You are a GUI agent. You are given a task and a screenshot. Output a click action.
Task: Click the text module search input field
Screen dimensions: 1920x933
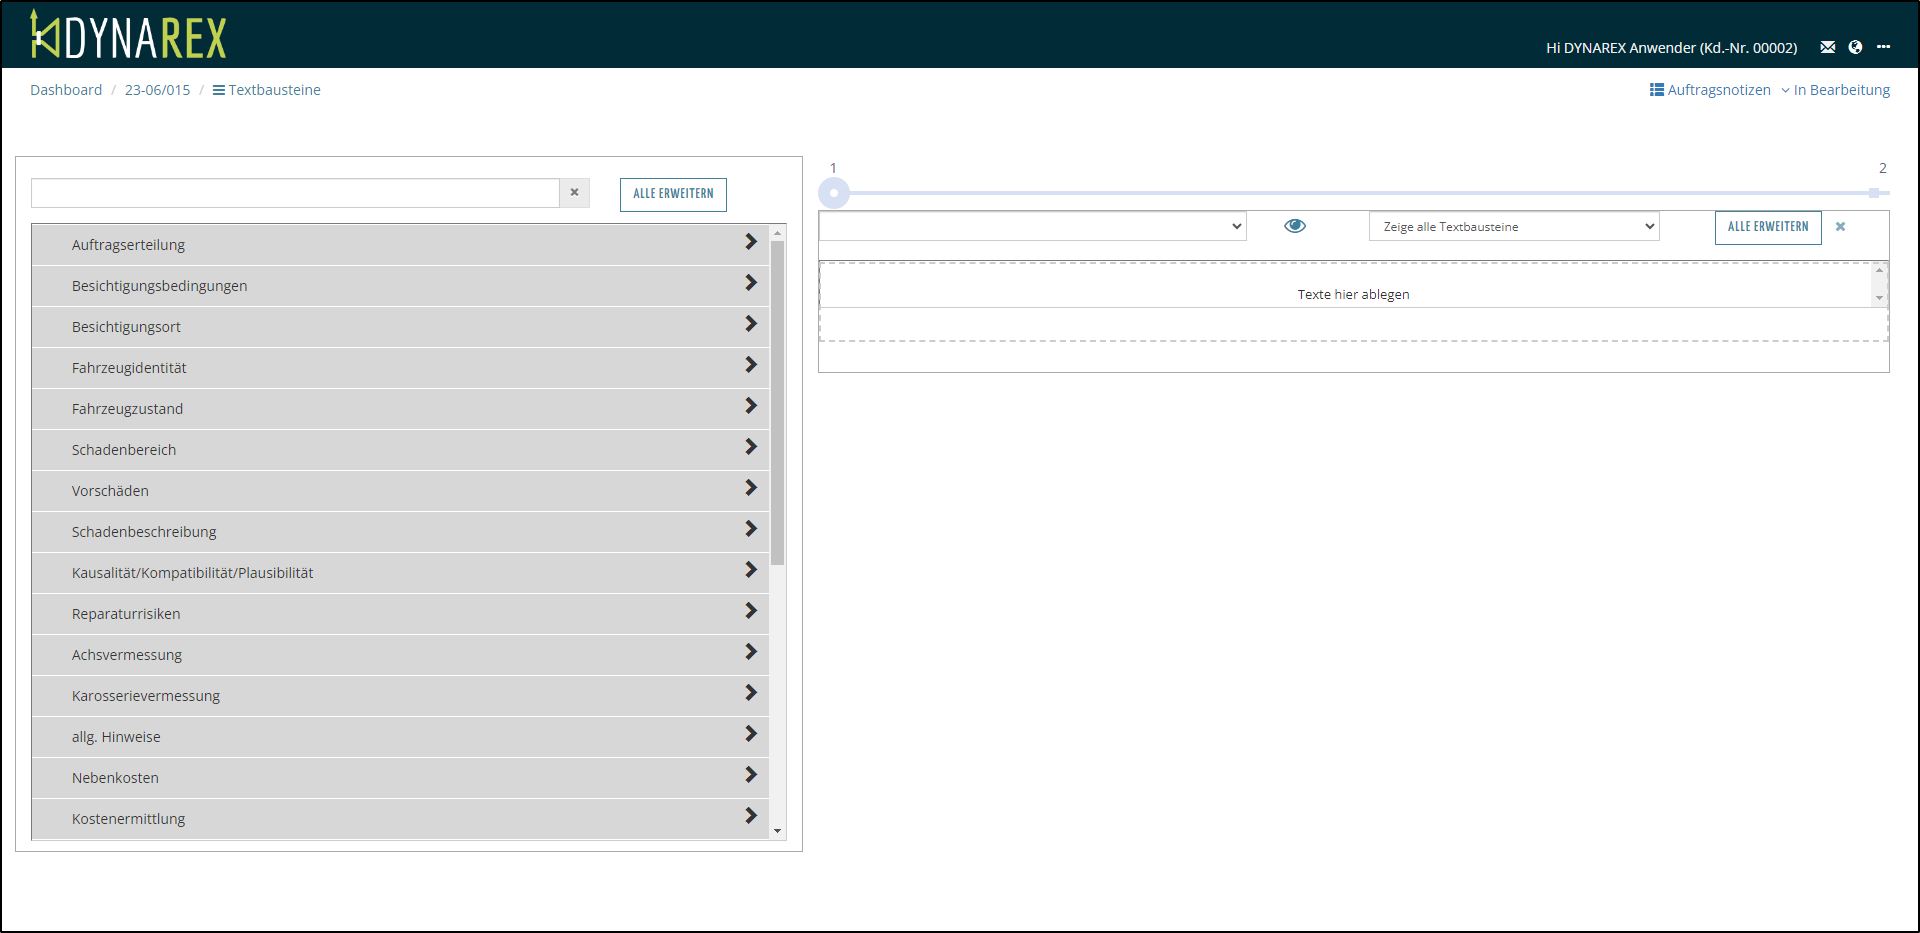tap(295, 193)
